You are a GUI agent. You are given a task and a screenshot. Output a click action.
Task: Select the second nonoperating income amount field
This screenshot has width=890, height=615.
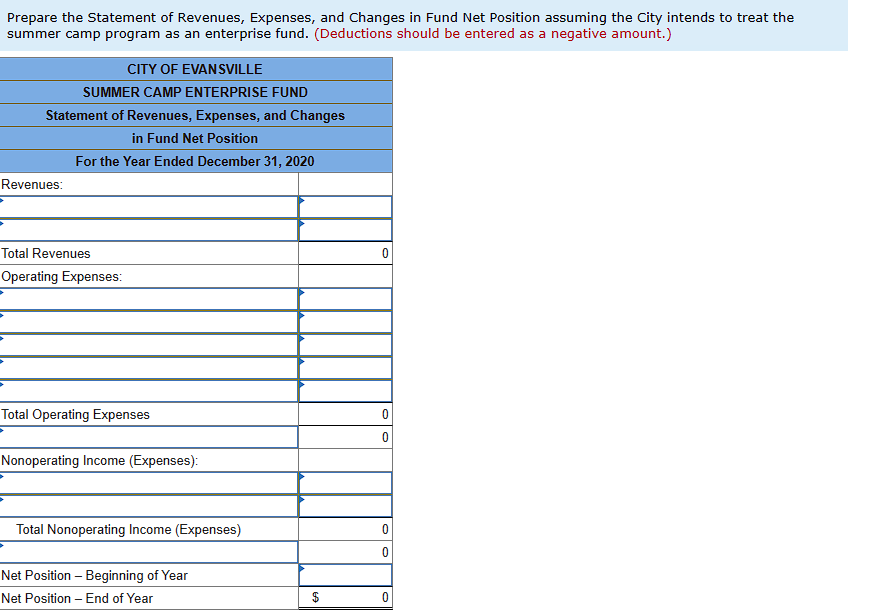point(345,506)
